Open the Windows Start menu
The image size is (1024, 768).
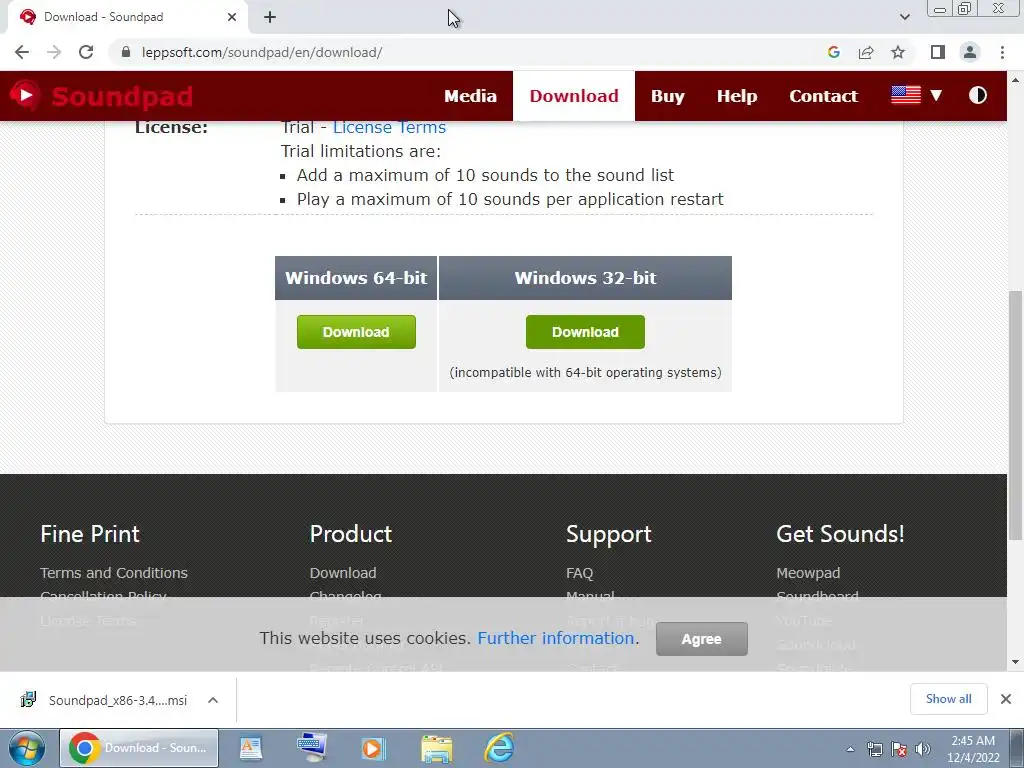click(26, 748)
